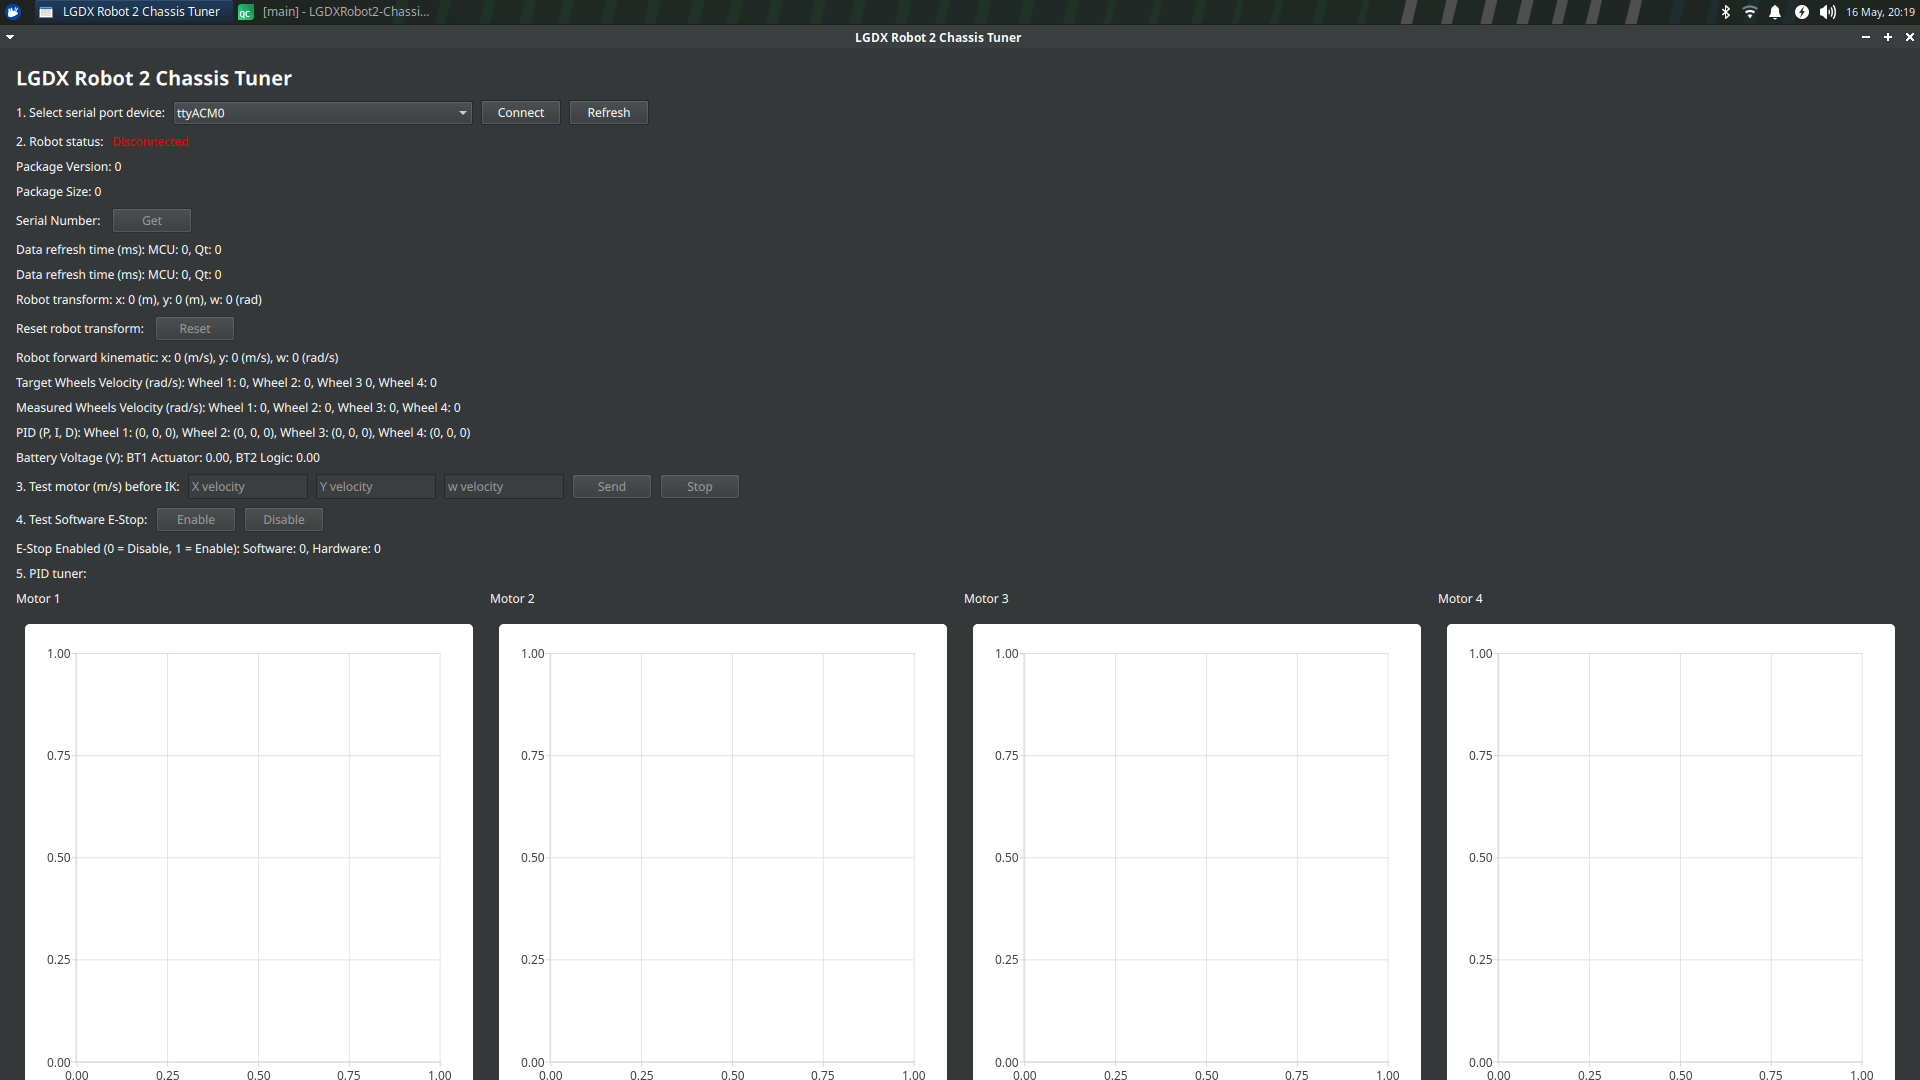This screenshot has width=1920, height=1080.
Task: Click the Motor 4 chart
Action: click(1671, 852)
